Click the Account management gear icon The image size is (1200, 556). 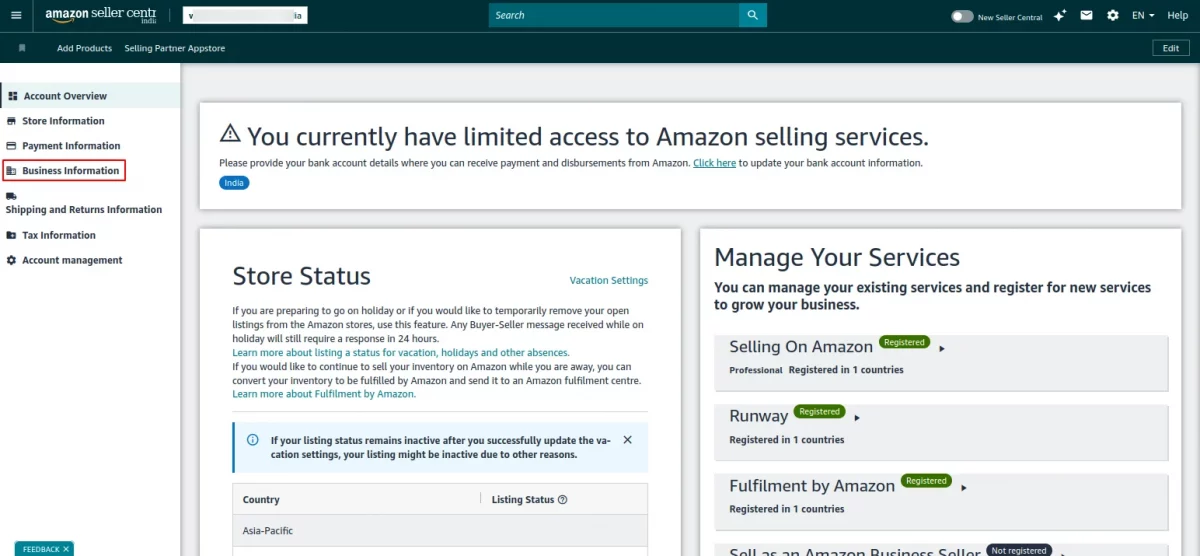click(12, 260)
